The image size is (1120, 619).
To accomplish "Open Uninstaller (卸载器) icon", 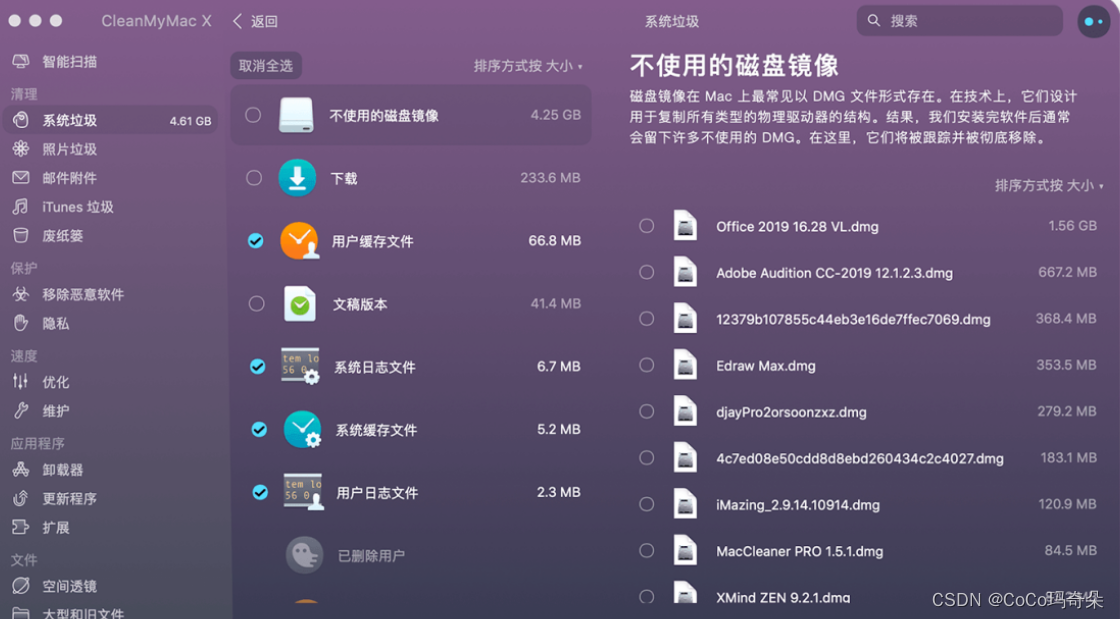I will tap(21, 469).
